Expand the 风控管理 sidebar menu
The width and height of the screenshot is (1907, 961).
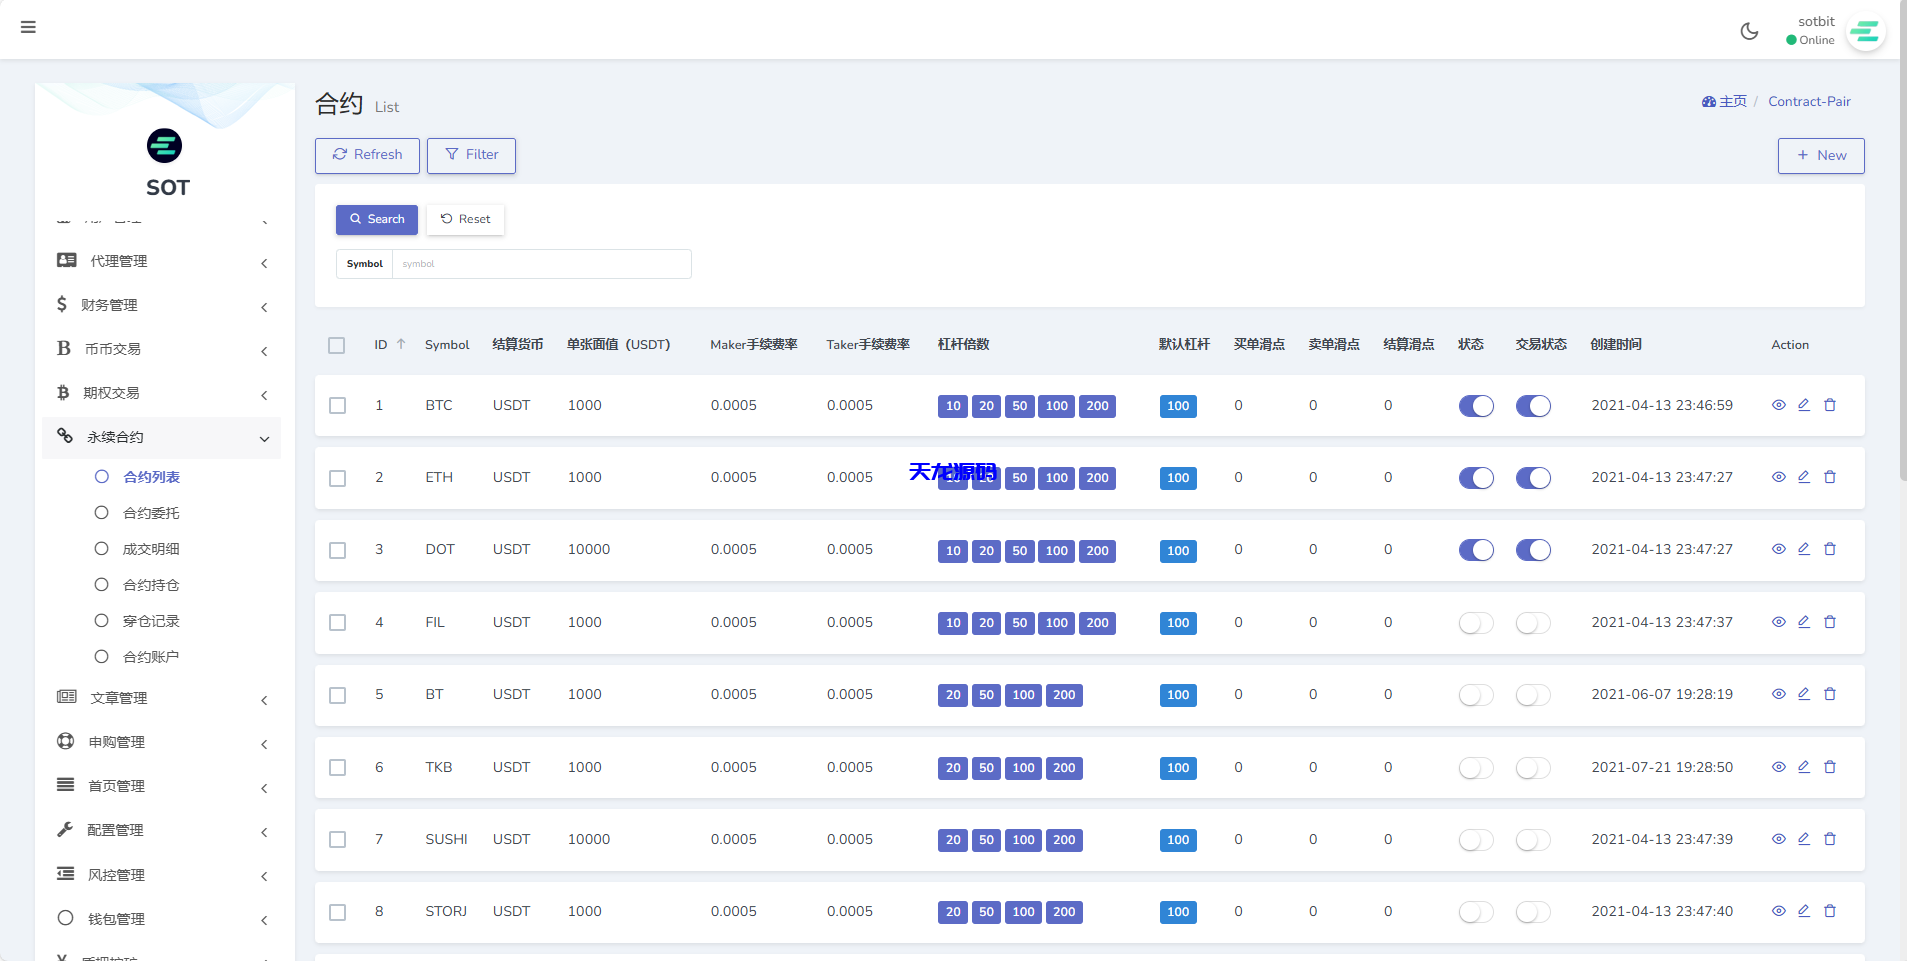[161, 875]
